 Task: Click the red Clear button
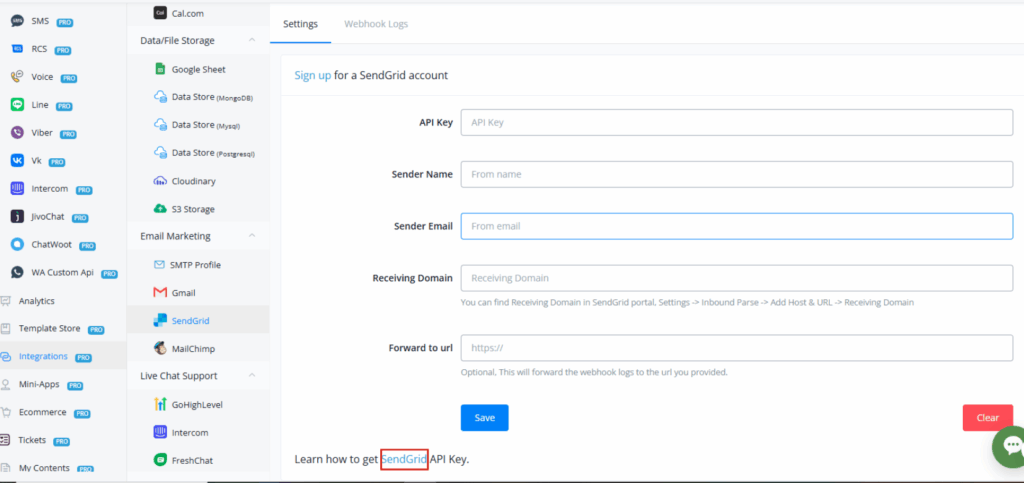(x=987, y=418)
